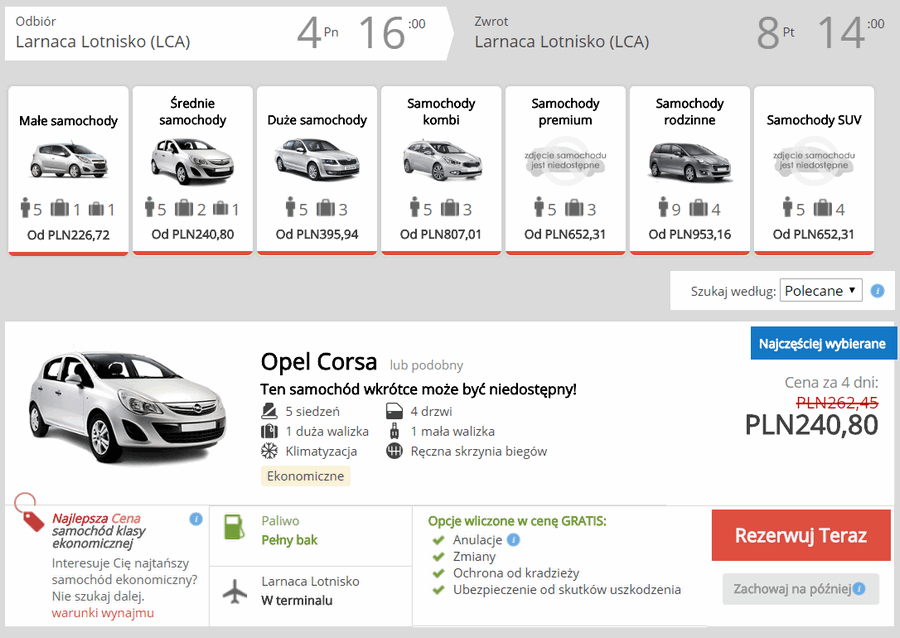Click the sedan image in Duże samochody

317,159
